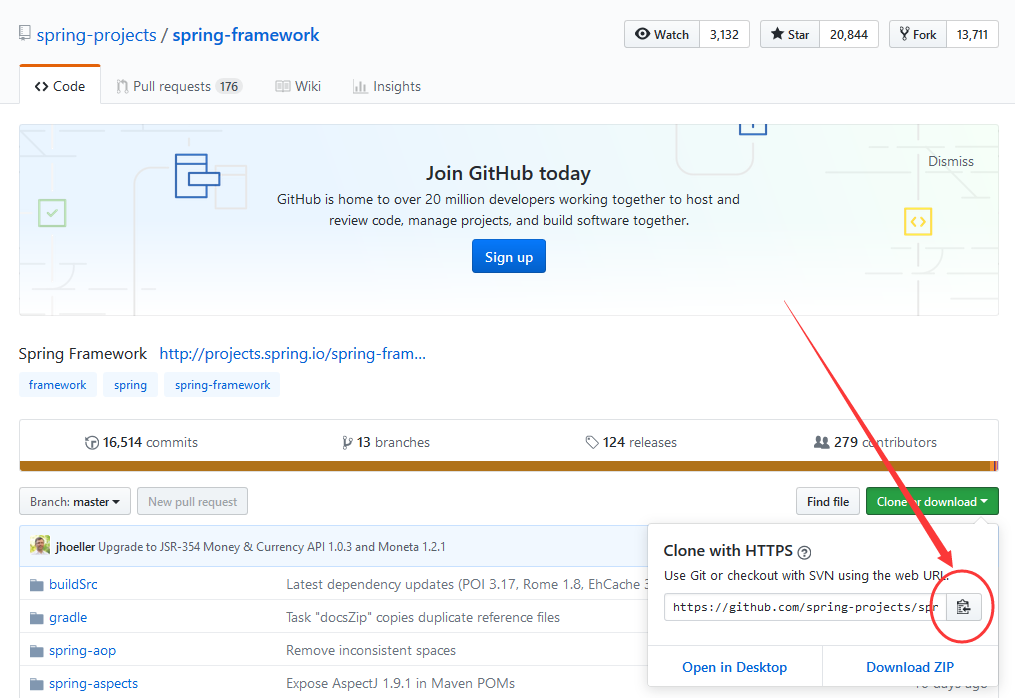Click the New pull request button
The image size is (1015, 698).
pyautogui.click(x=192, y=502)
